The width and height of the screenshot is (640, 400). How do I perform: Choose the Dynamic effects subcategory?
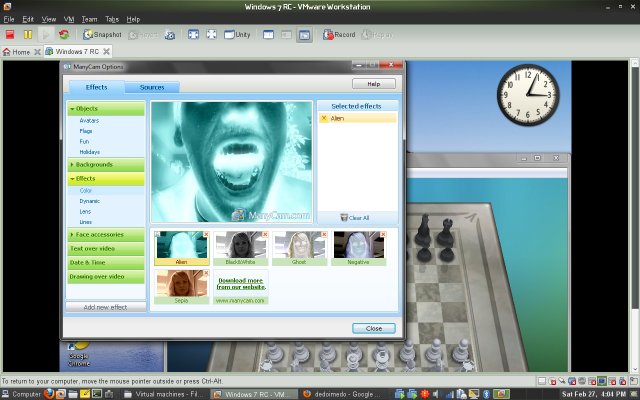pyautogui.click(x=90, y=201)
